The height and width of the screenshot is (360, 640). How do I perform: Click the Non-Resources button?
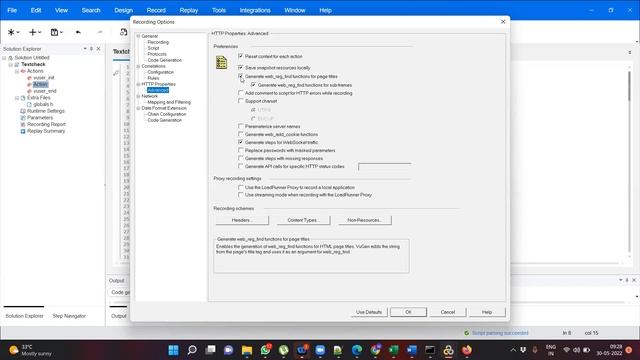tap(365, 220)
